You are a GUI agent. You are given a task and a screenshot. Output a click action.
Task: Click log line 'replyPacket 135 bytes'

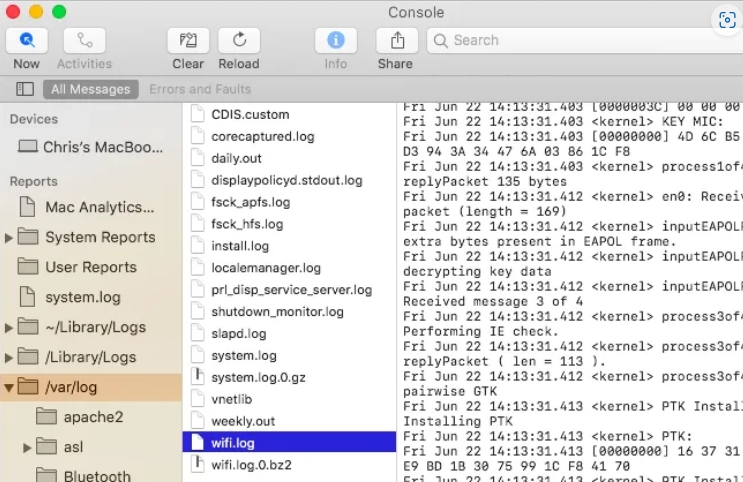tap(485, 182)
